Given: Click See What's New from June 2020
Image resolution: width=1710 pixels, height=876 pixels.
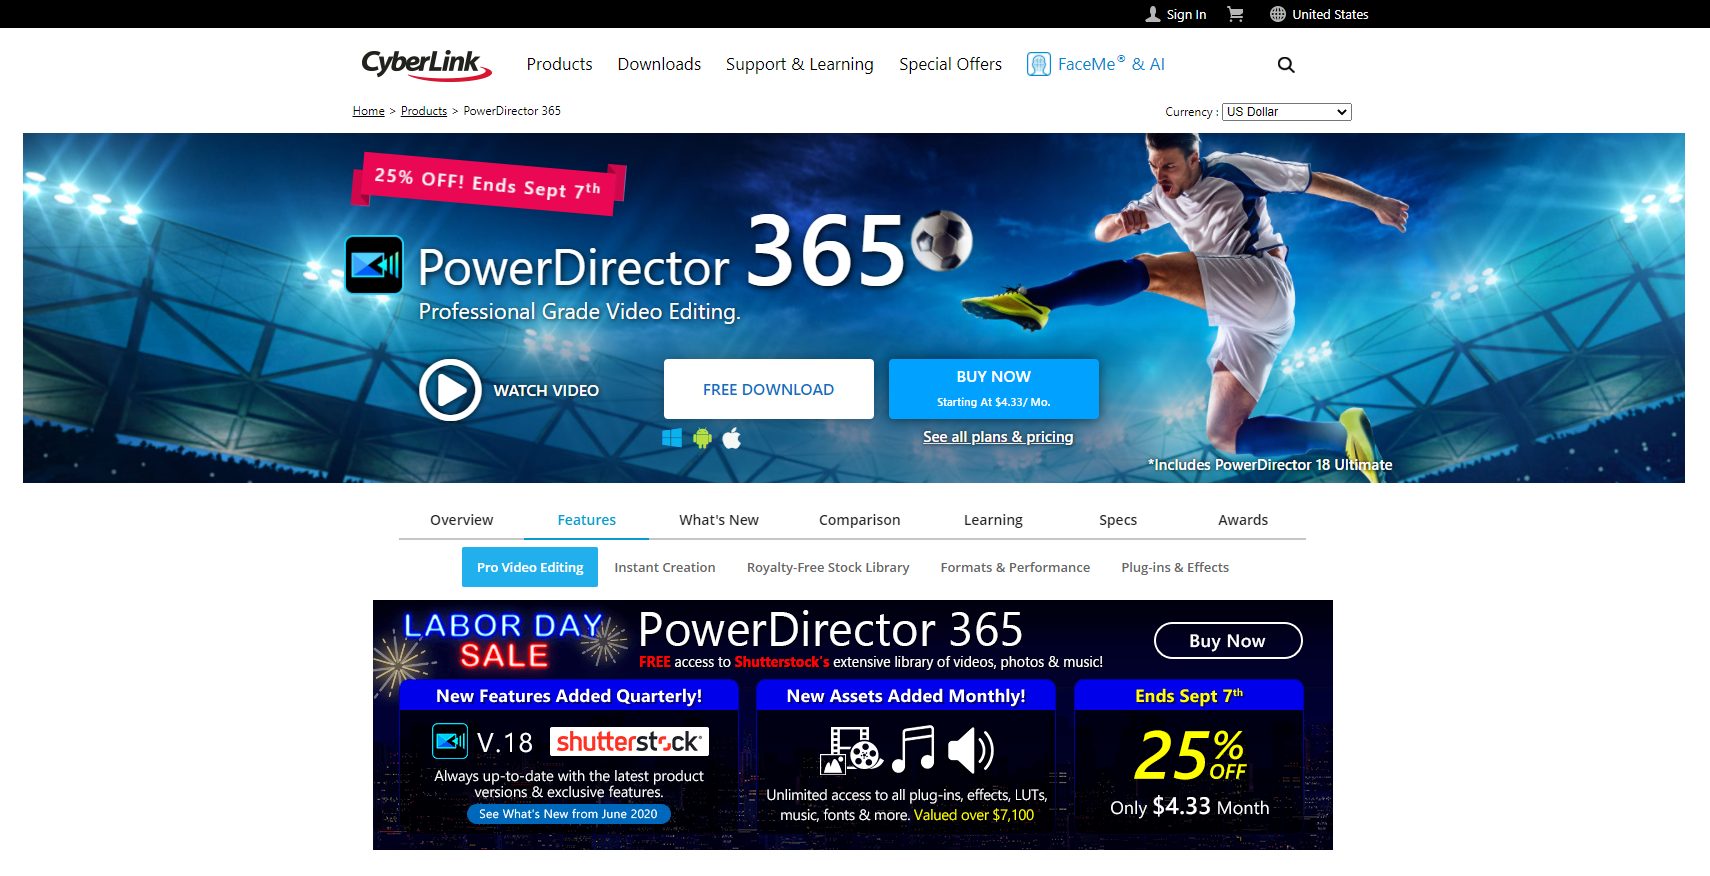Looking at the screenshot, I should coord(568,814).
